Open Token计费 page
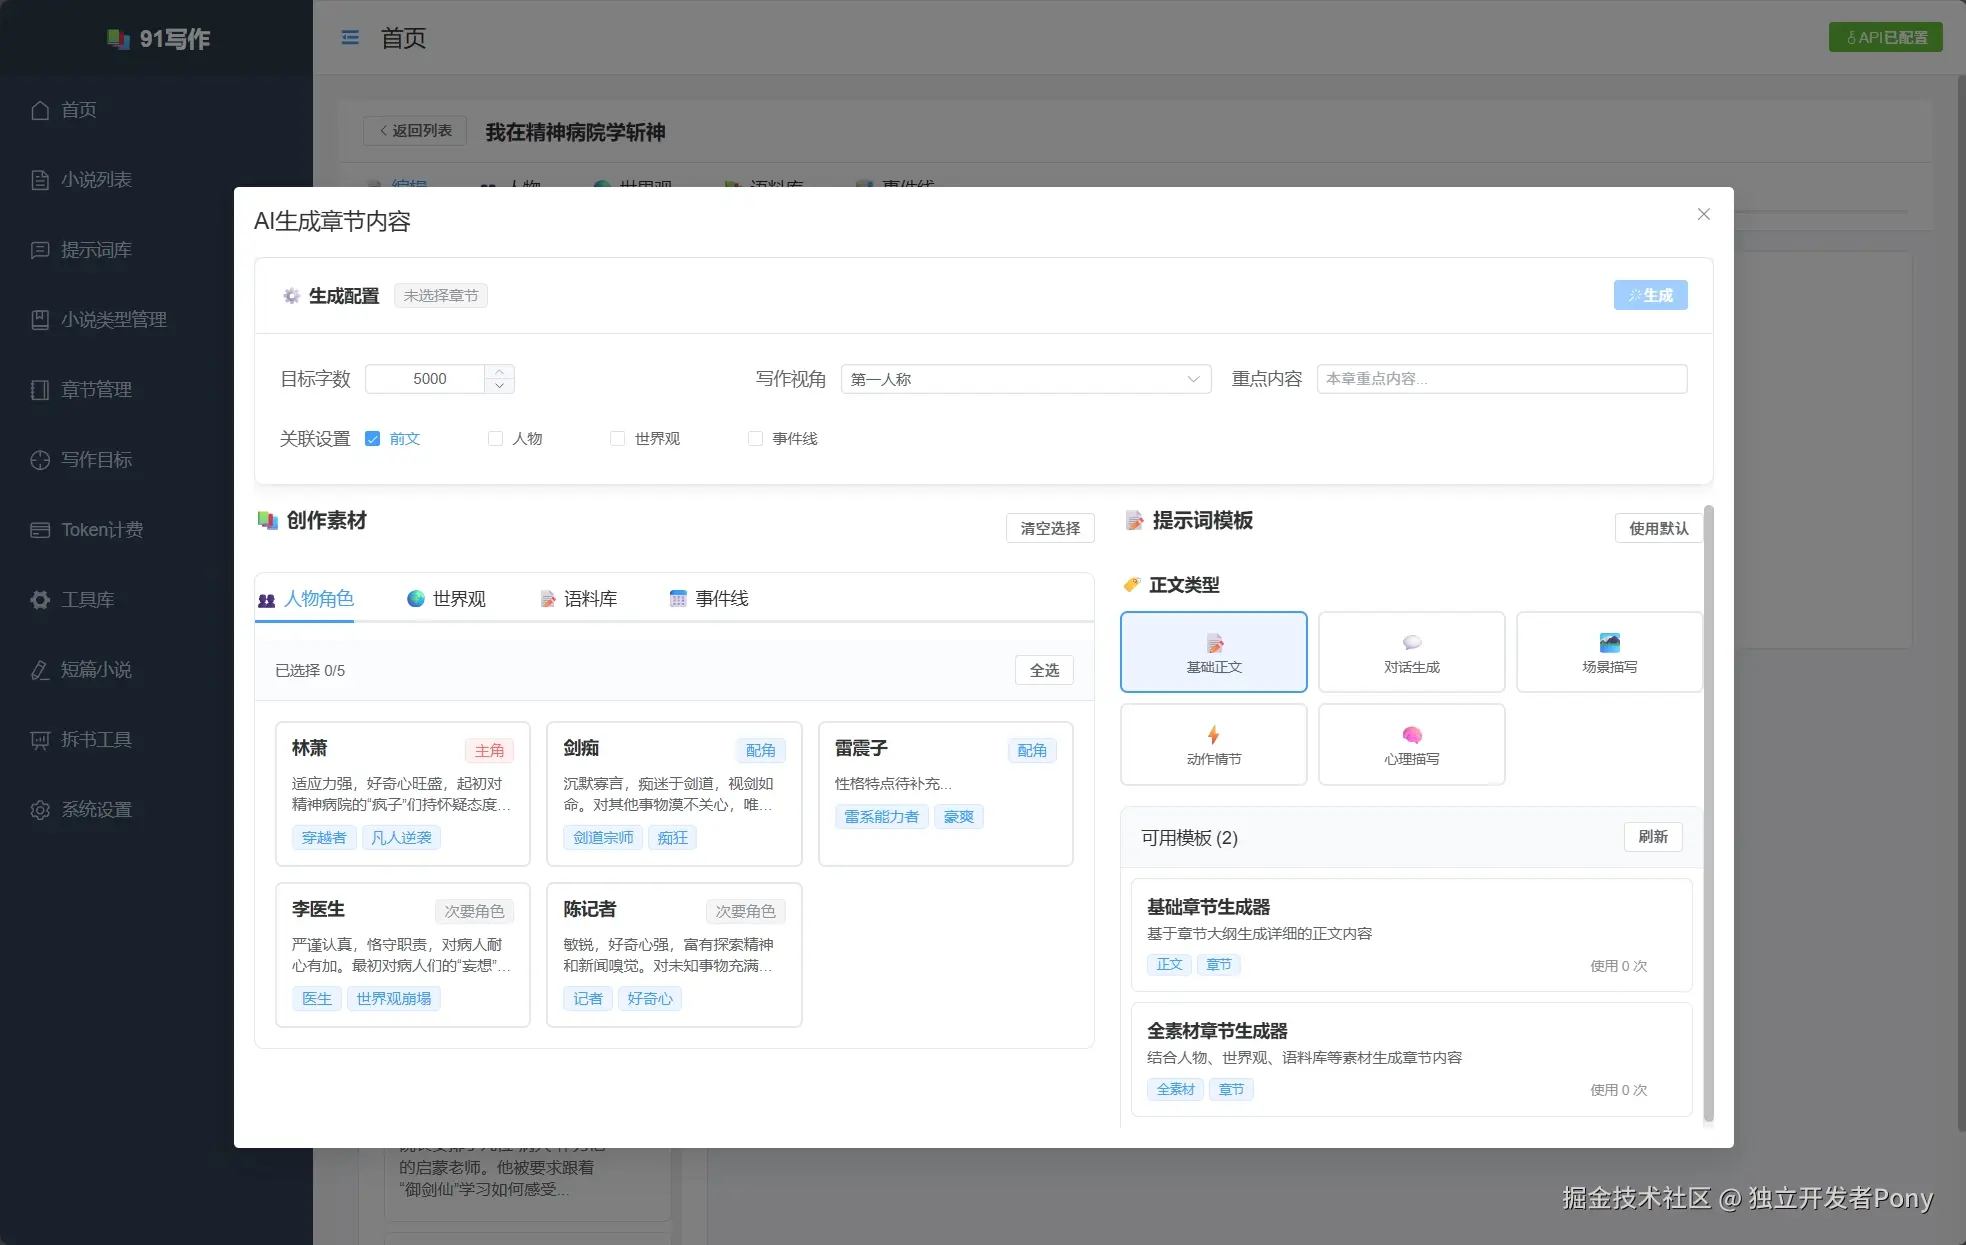The width and height of the screenshot is (1966, 1245). pyautogui.click(x=103, y=529)
